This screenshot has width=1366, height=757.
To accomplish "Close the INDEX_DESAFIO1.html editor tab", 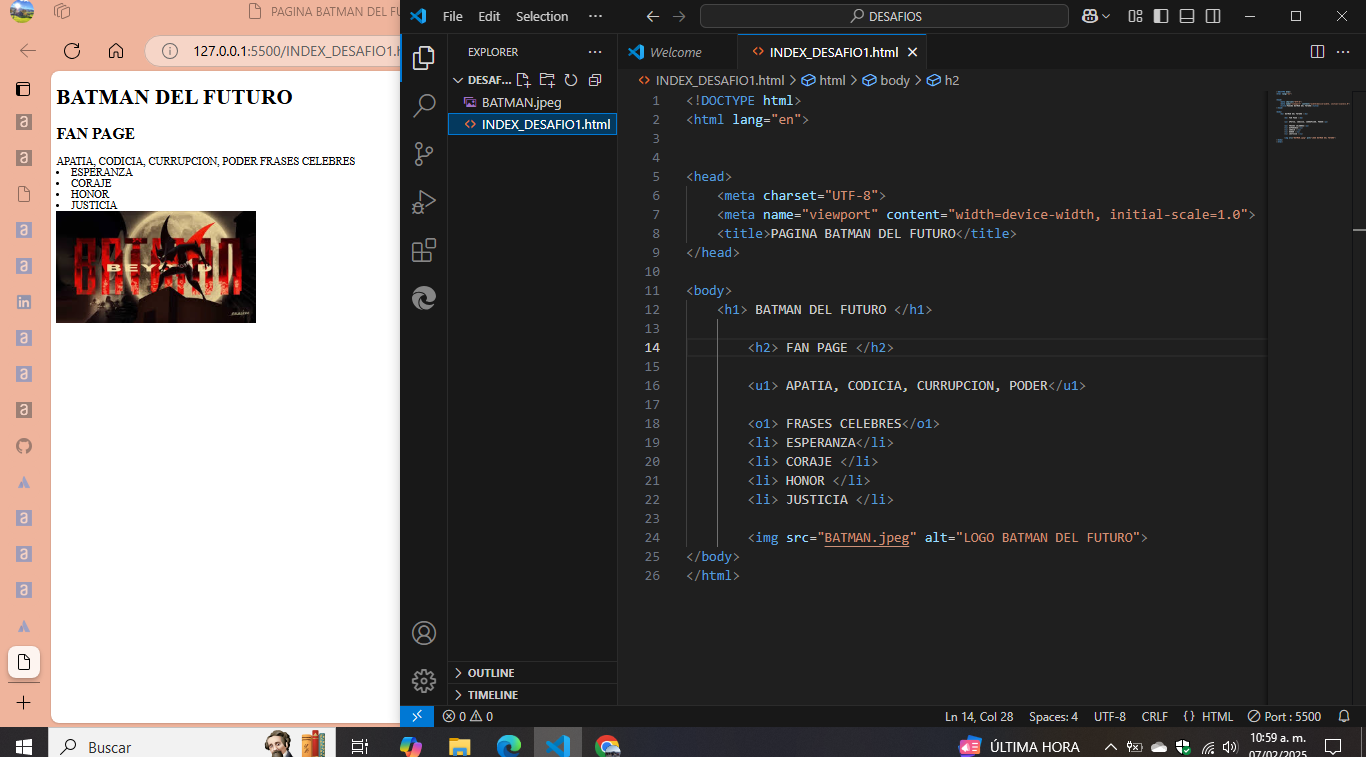I will point(912,52).
